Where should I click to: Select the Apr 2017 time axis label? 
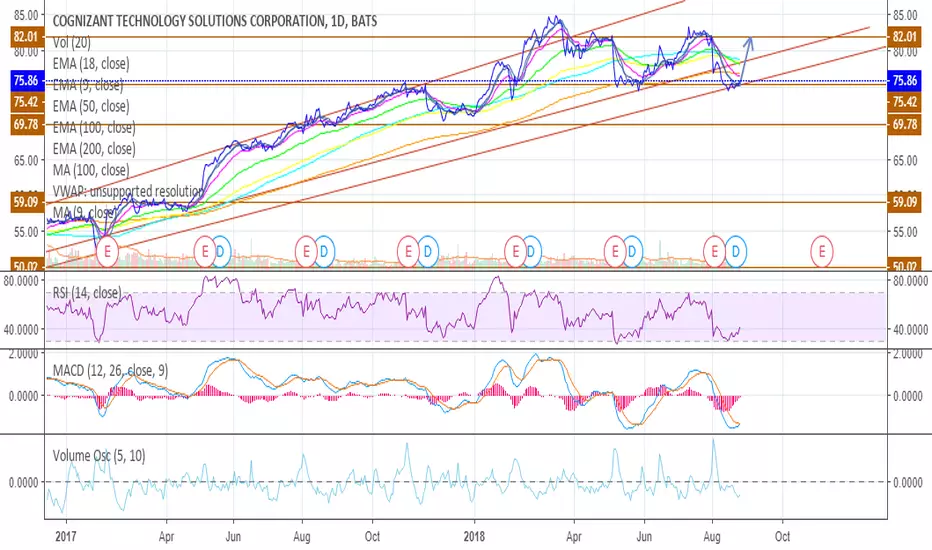166,536
